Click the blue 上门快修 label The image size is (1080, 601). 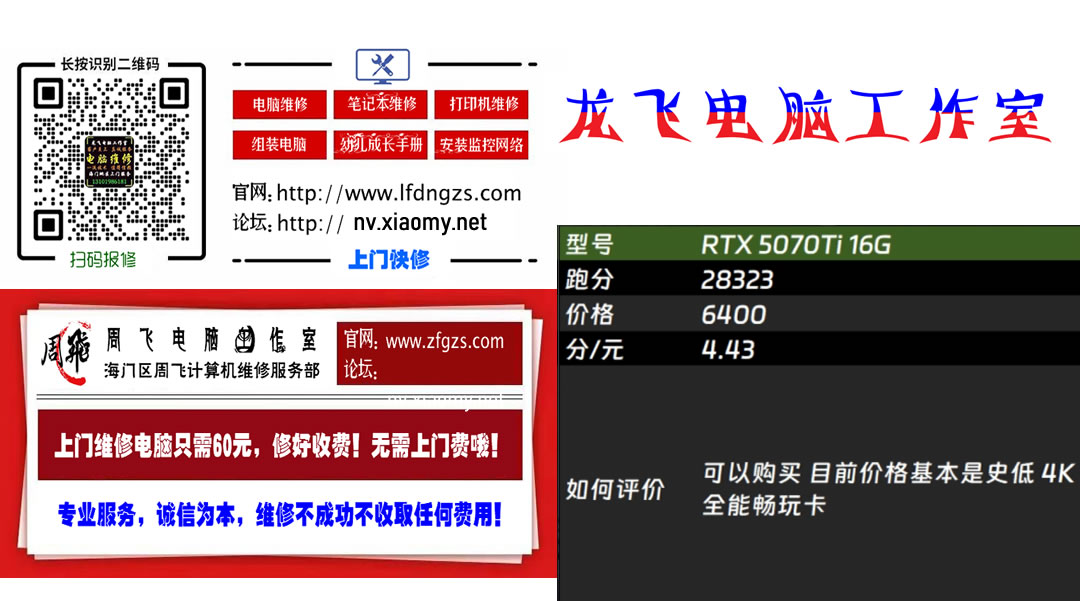point(390,258)
